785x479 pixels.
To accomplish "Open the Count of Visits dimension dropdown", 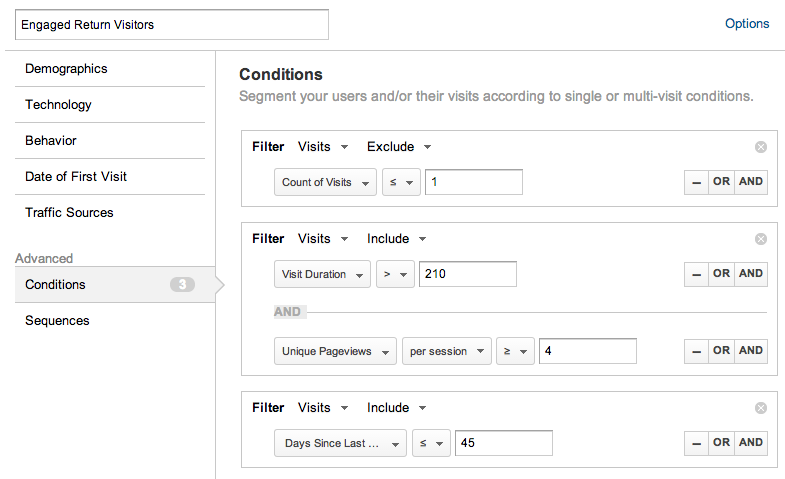I will [x=325, y=183].
